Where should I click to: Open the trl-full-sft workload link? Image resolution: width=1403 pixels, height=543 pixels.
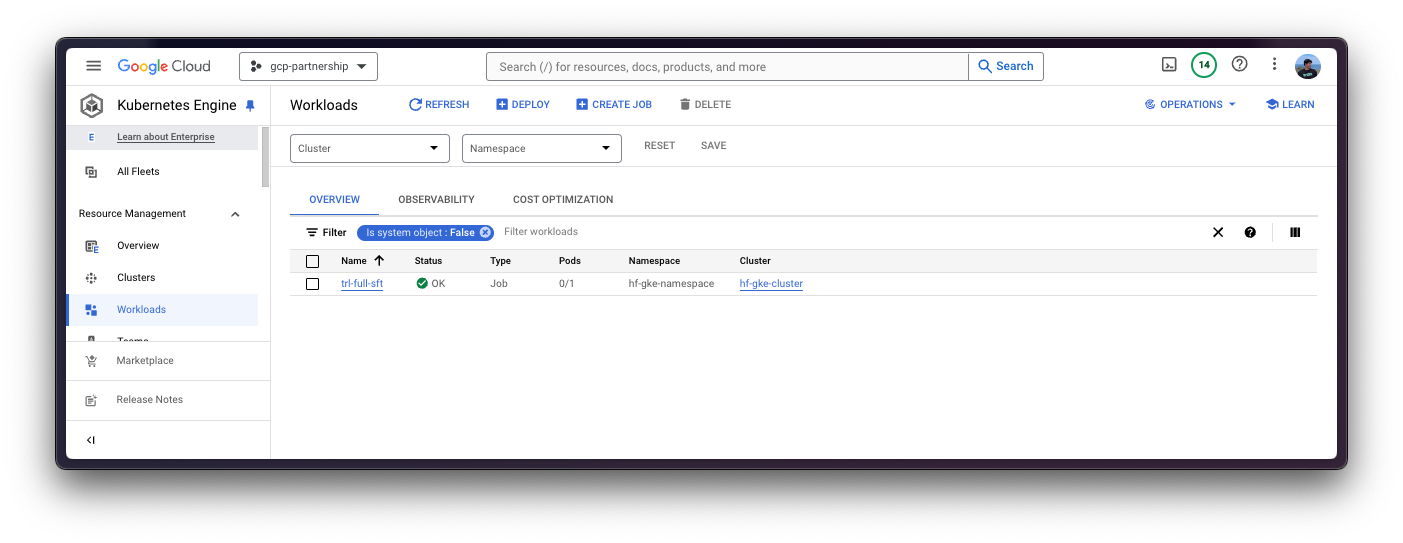[x=362, y=284]
